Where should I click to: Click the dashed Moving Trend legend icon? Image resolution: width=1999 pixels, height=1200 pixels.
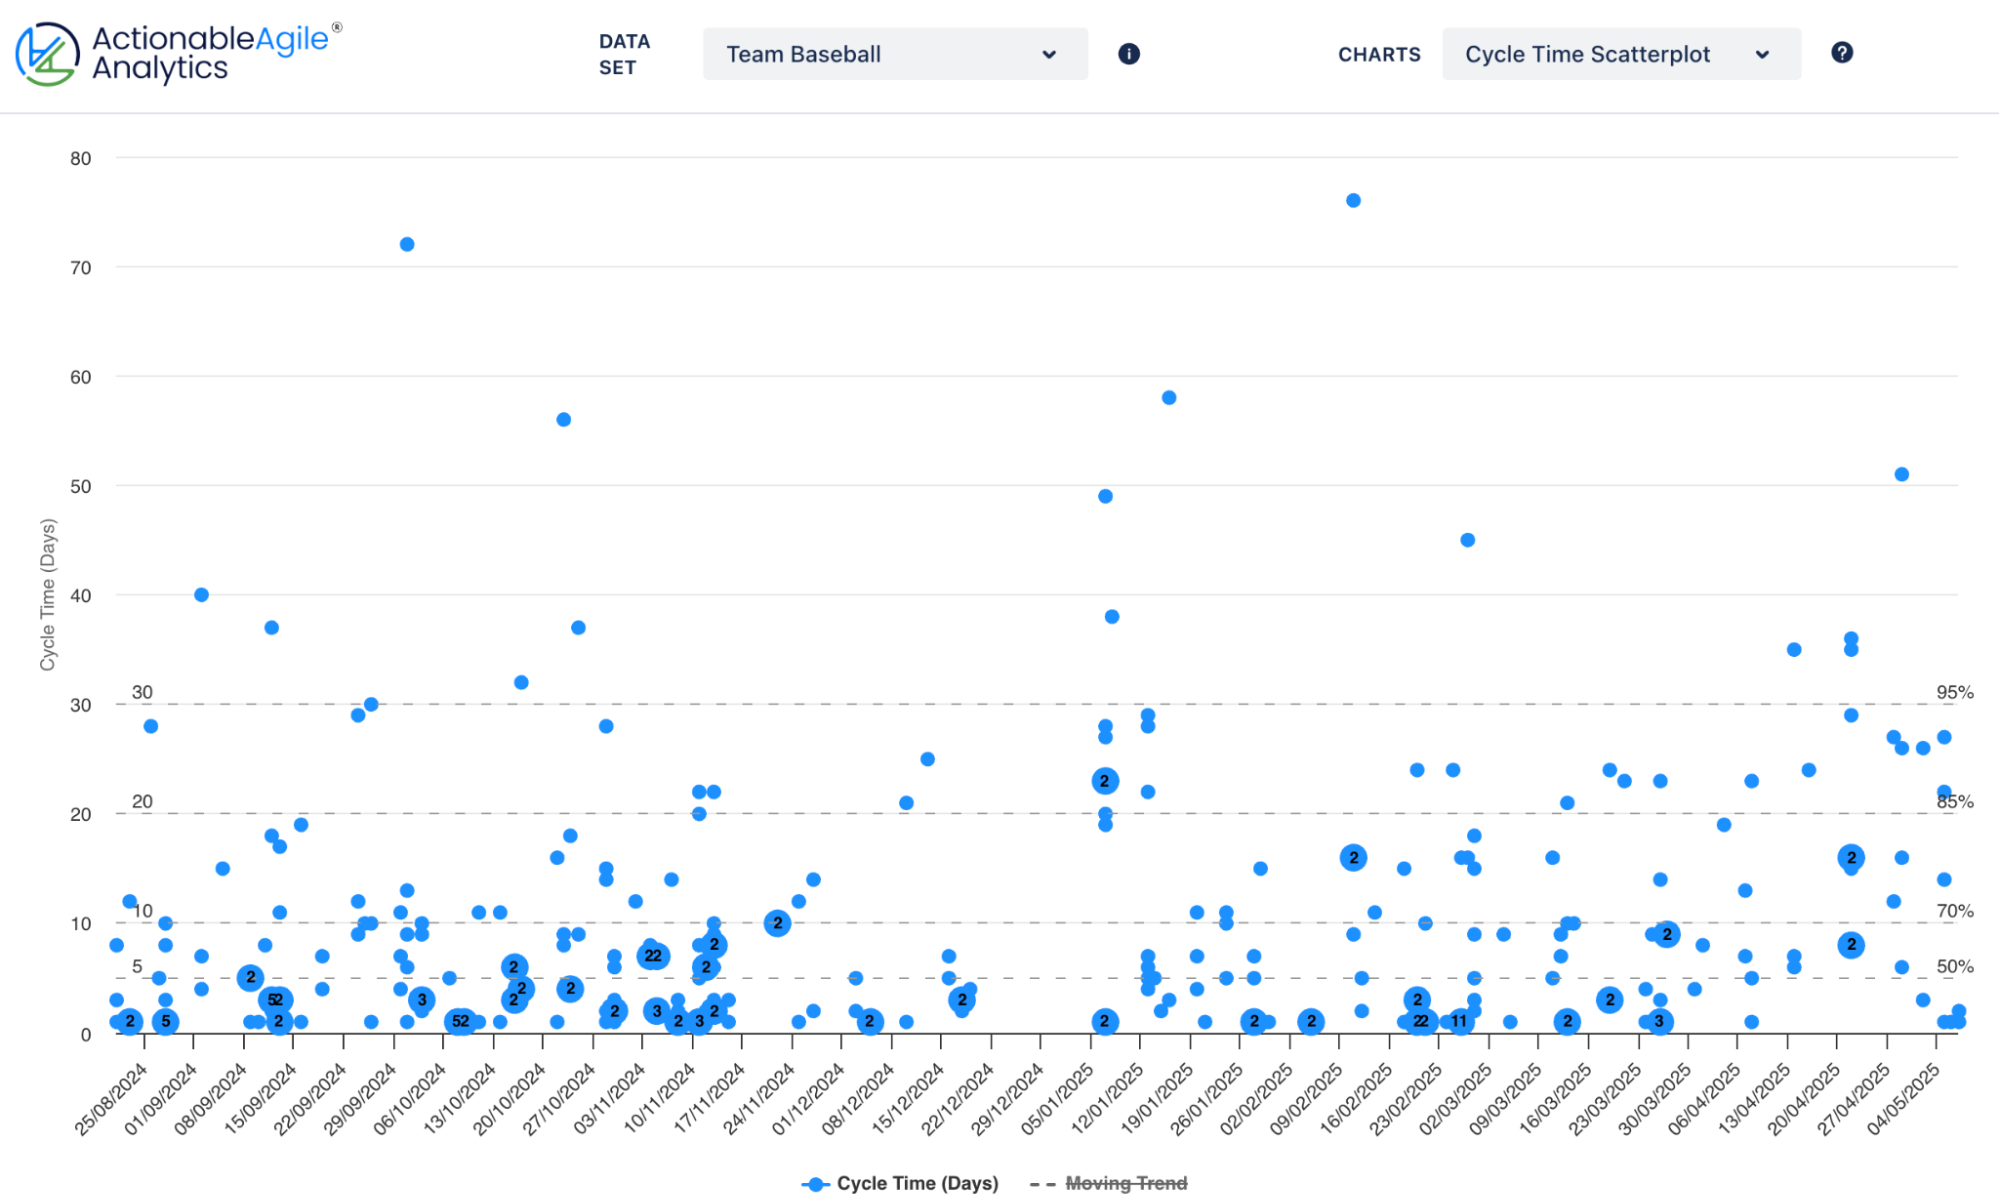coord(1042,1184)
